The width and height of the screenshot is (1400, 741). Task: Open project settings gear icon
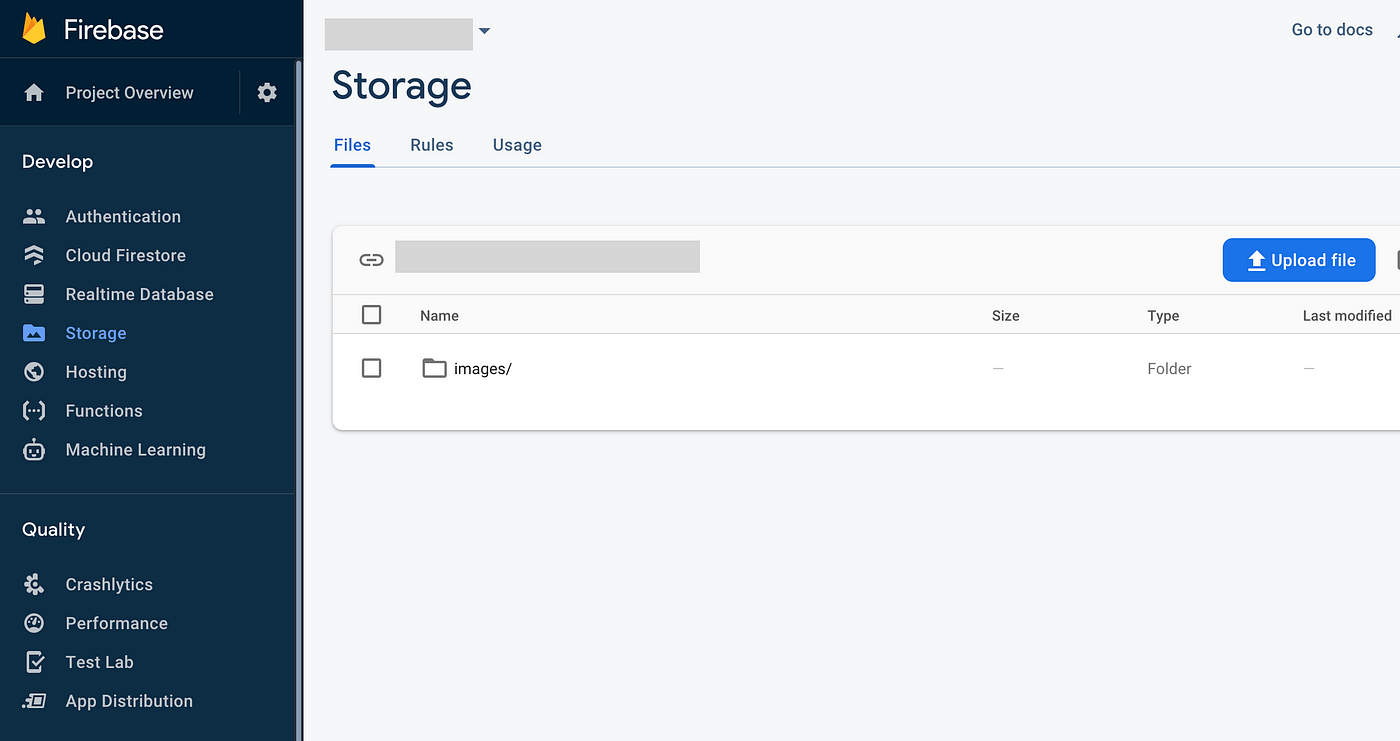tap(267, 93)
